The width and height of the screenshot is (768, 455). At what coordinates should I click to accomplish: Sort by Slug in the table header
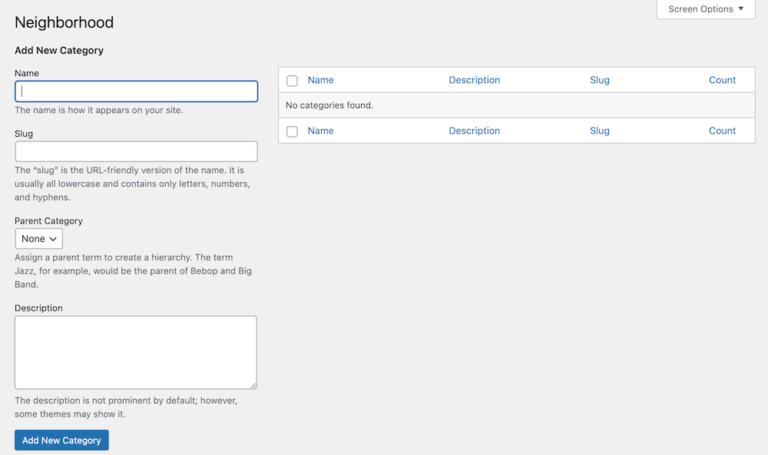600,80
